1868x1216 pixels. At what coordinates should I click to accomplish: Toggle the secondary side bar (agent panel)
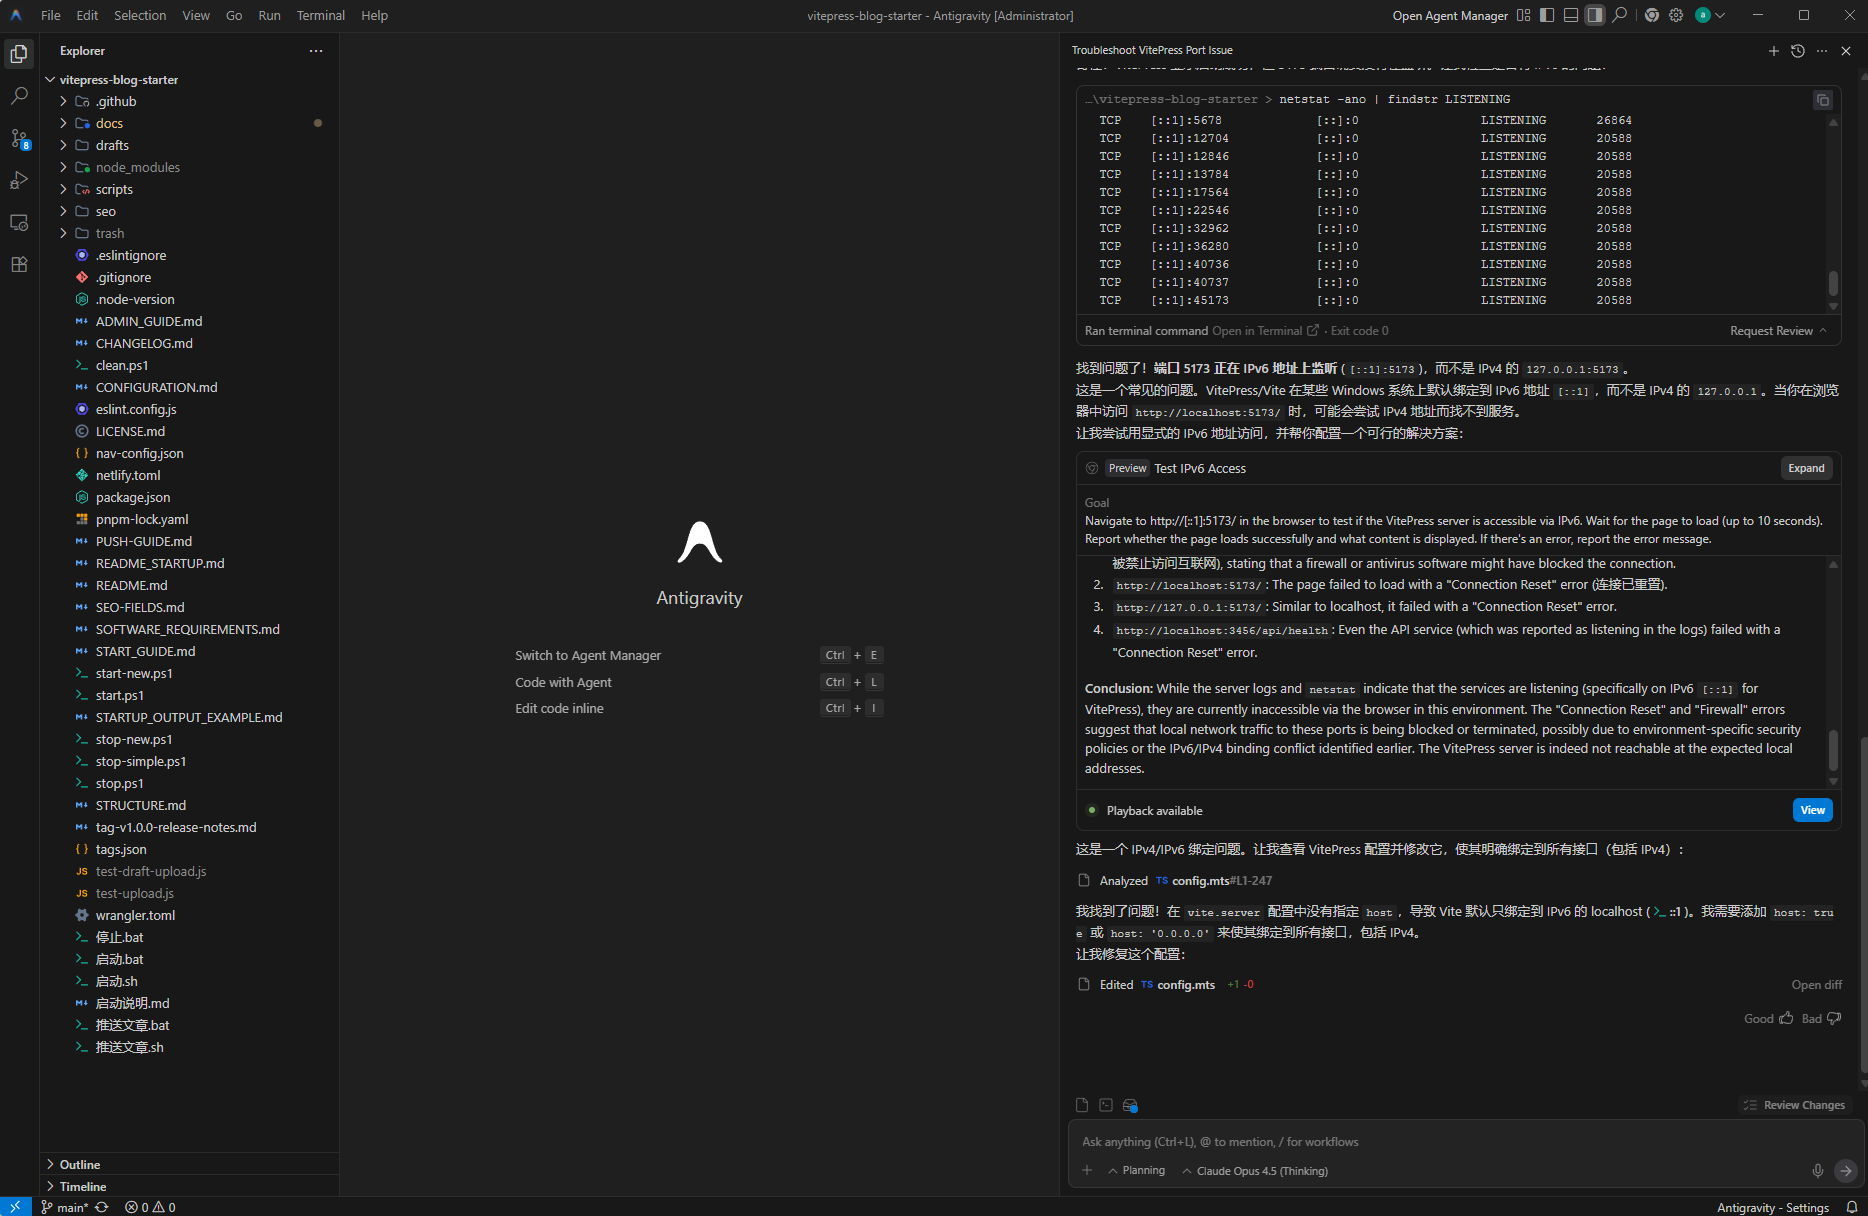click(1595, 15)
